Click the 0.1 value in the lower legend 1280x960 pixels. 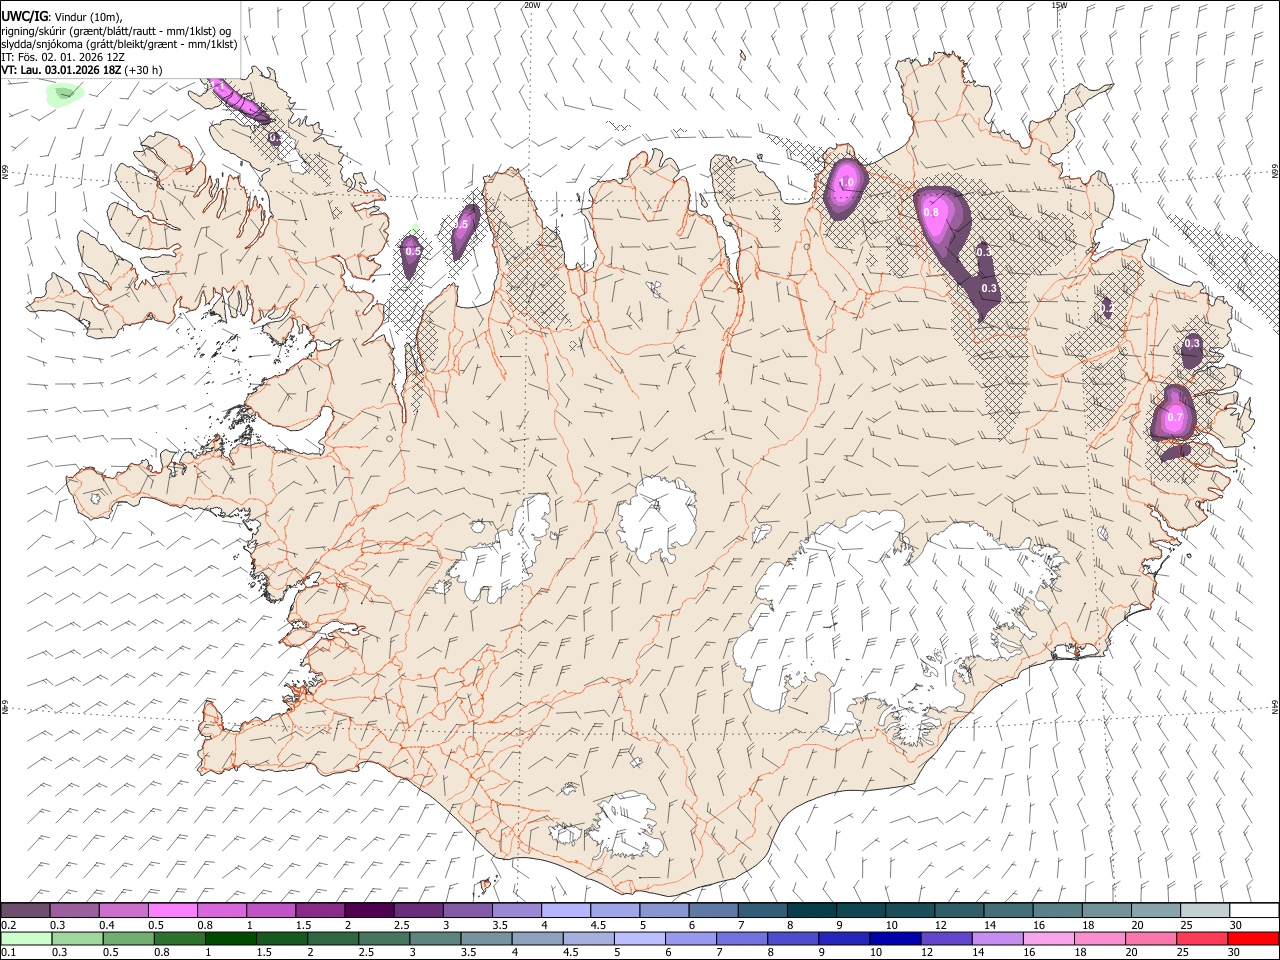(x=9, y=953)
